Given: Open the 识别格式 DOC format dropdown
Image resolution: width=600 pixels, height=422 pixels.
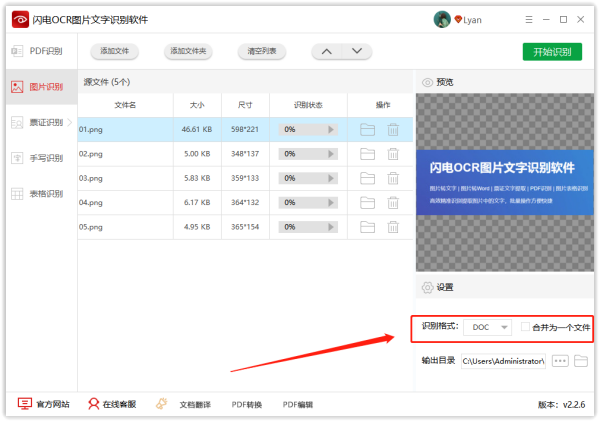Looking at the screenshot, I should point(489,327).
